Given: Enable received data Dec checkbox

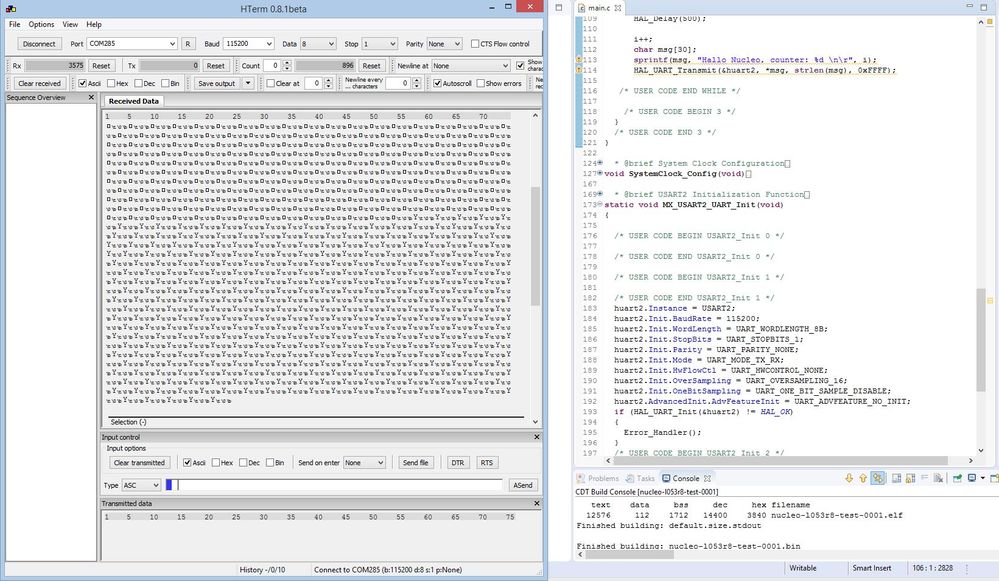Looking at the screenshot, I should tap(138, 83).
